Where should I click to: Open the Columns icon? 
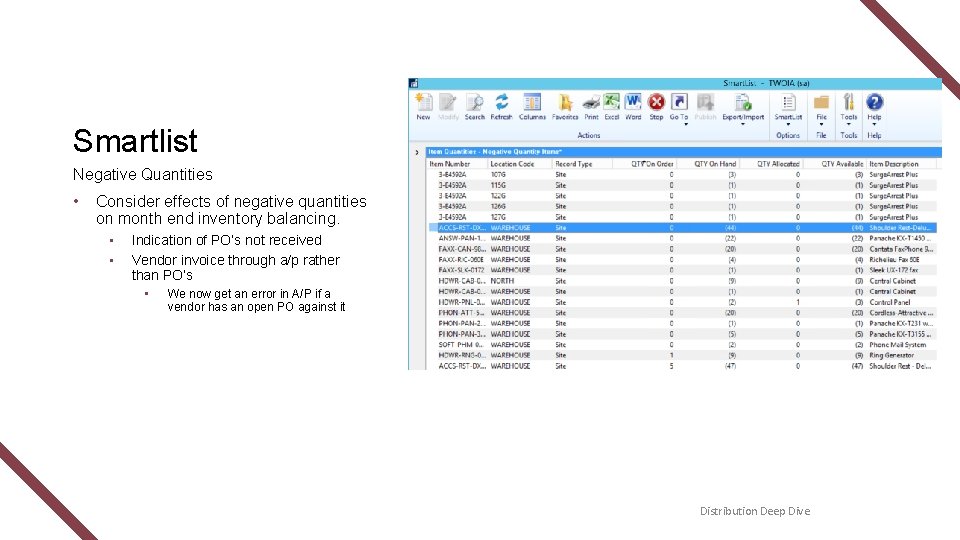pyautogui.click(x=532, y=102)
